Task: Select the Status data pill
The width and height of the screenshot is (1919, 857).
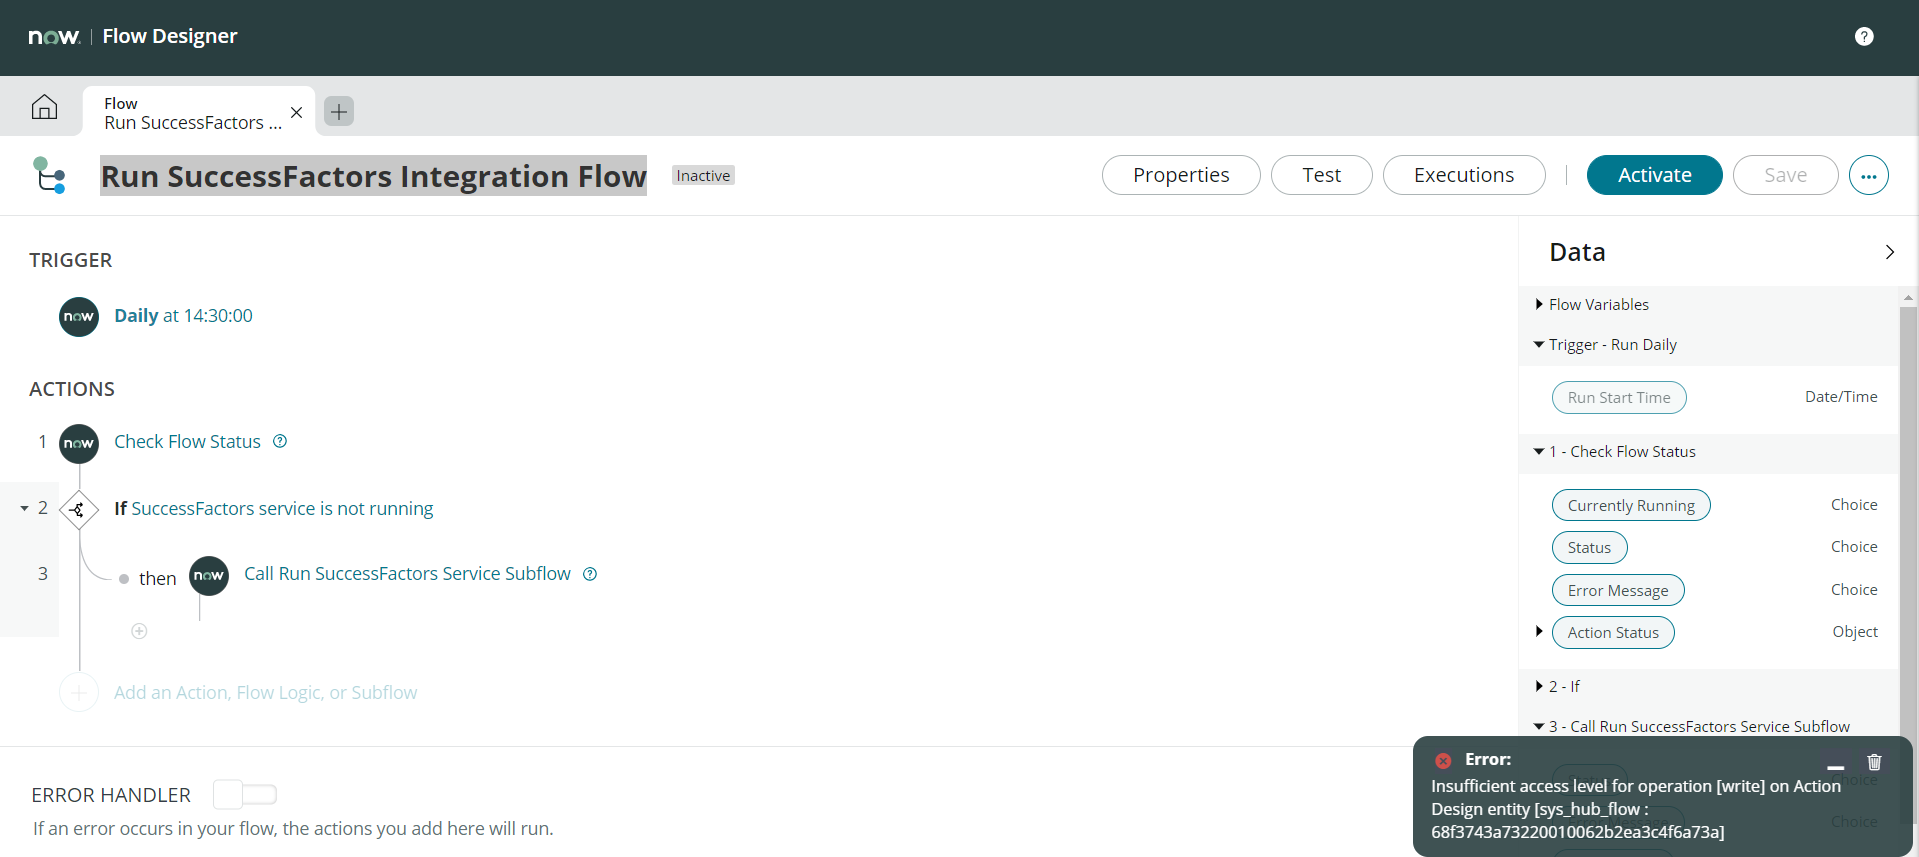Action: (1589, 547)
